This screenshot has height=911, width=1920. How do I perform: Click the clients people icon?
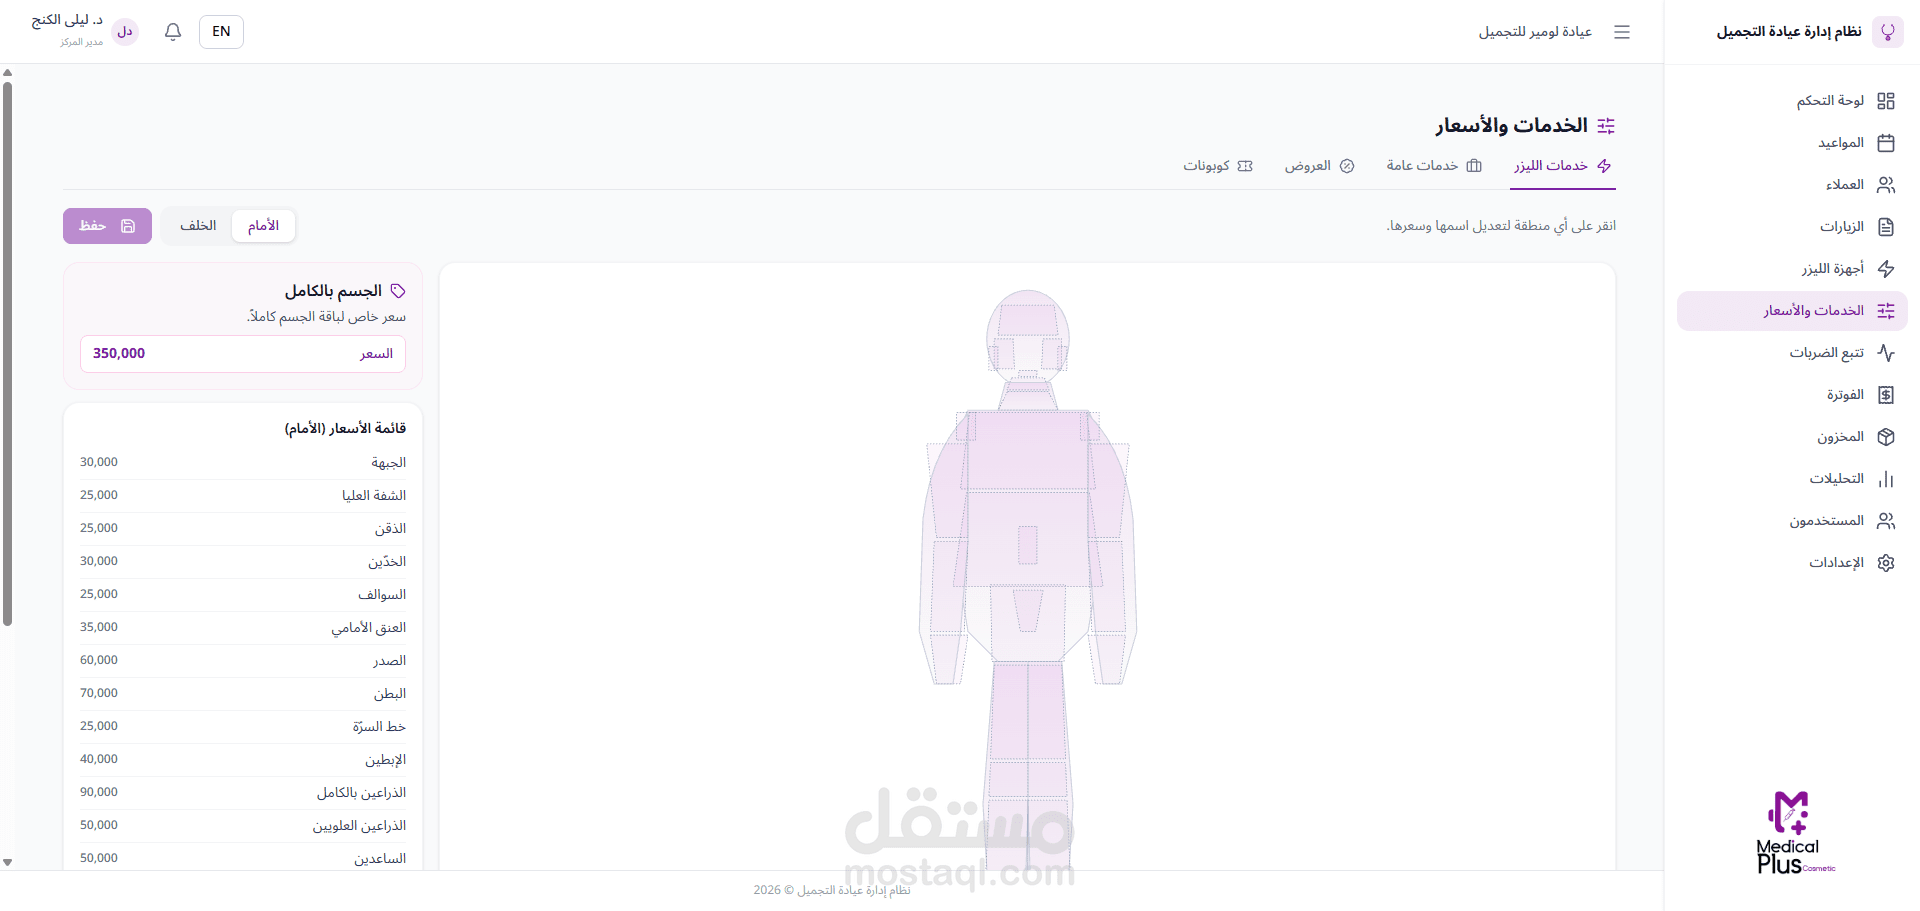[x=1886, y=185]
